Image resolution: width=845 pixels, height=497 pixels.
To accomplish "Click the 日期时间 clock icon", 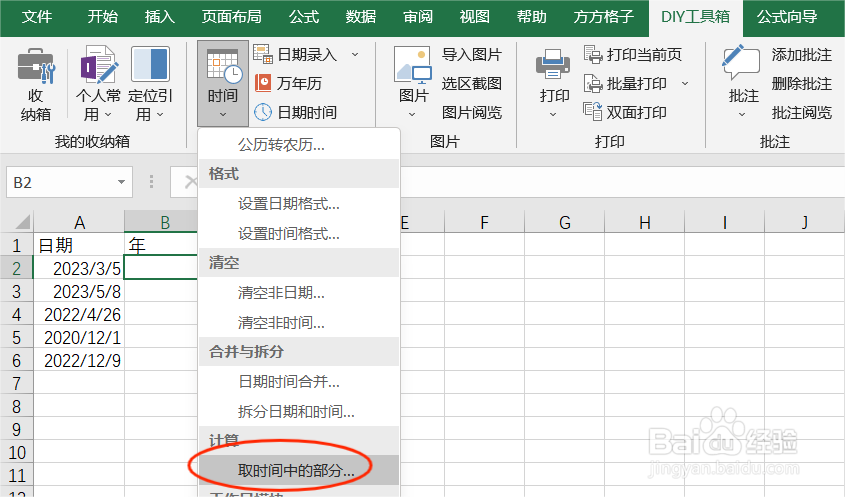I will pos(263,112).
